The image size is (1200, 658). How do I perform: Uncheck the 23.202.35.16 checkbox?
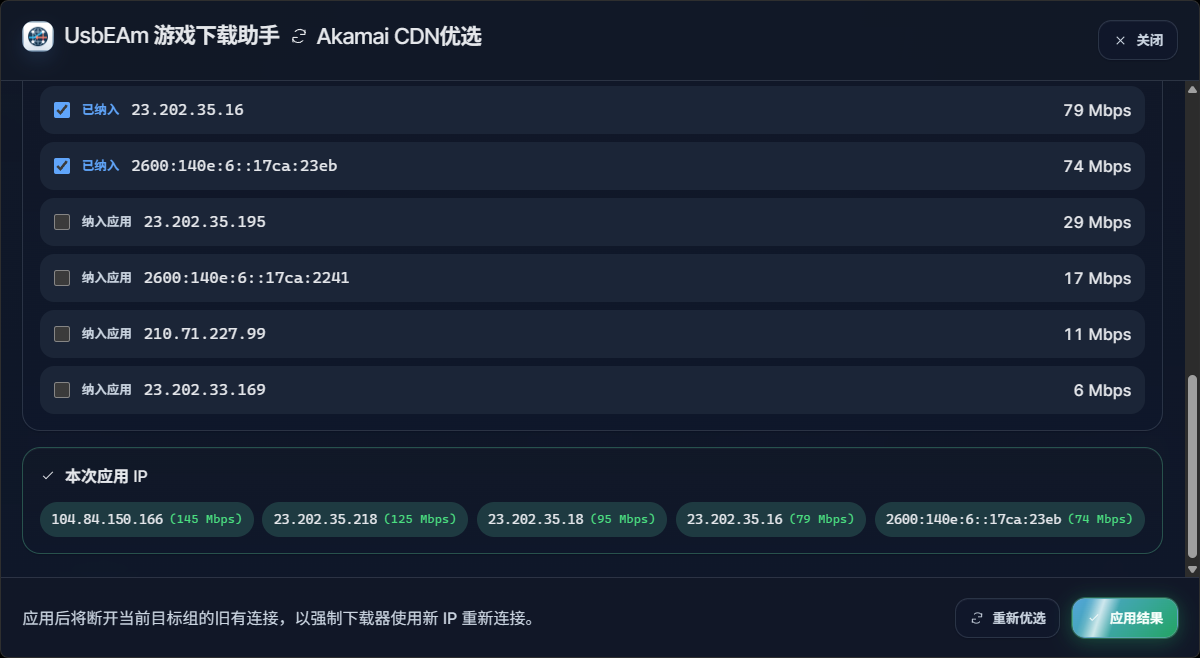coord(62,110)
